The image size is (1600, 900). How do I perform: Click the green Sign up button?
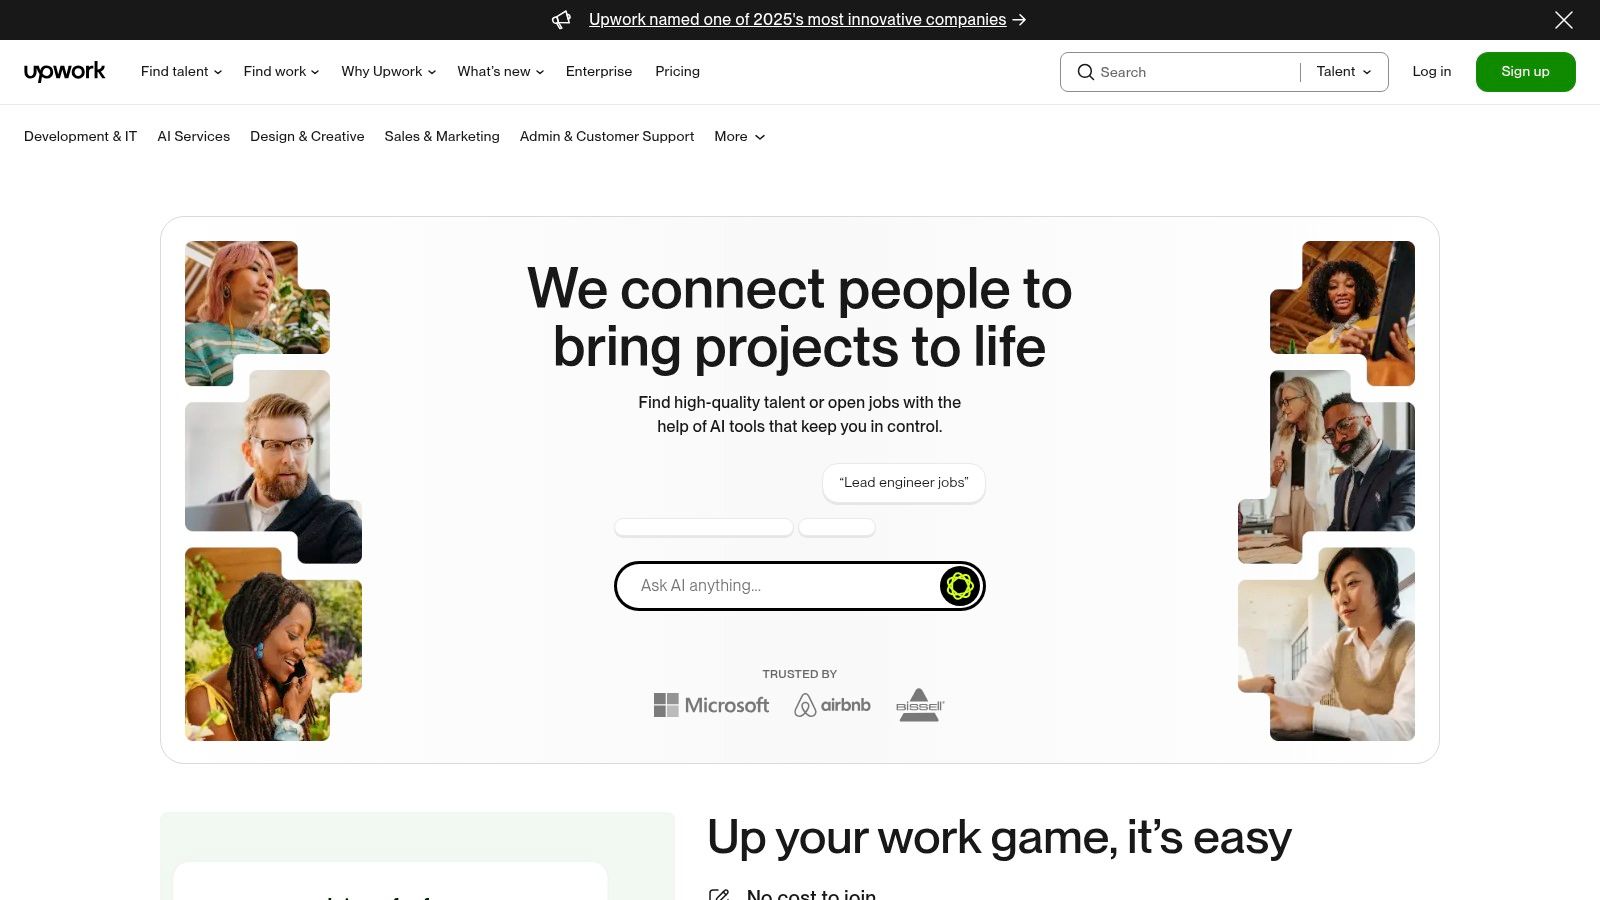(1525, 72)
